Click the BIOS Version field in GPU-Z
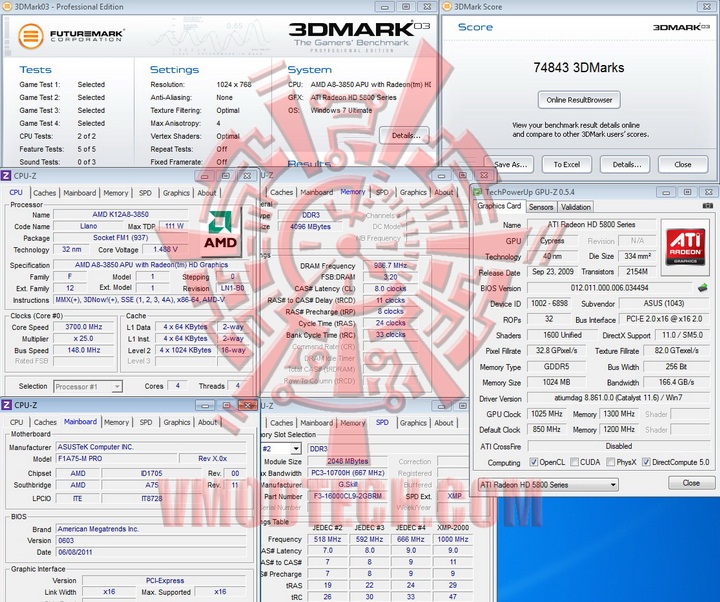720x602 pixels. [x=610, y=288]
